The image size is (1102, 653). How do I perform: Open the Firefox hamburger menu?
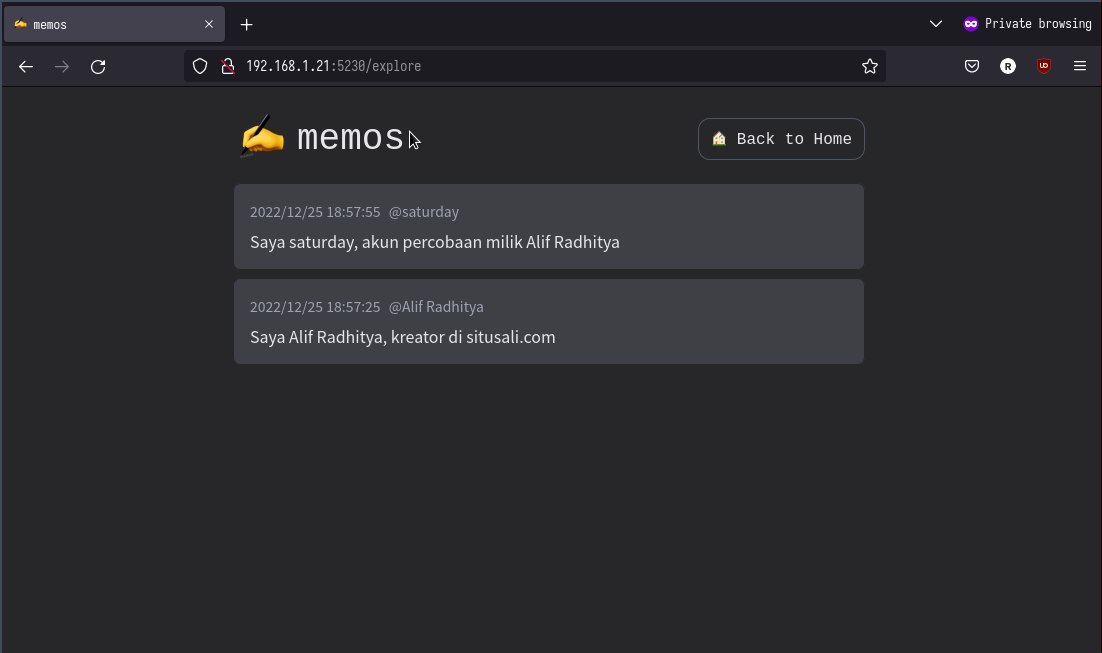tap(1080, 66)
